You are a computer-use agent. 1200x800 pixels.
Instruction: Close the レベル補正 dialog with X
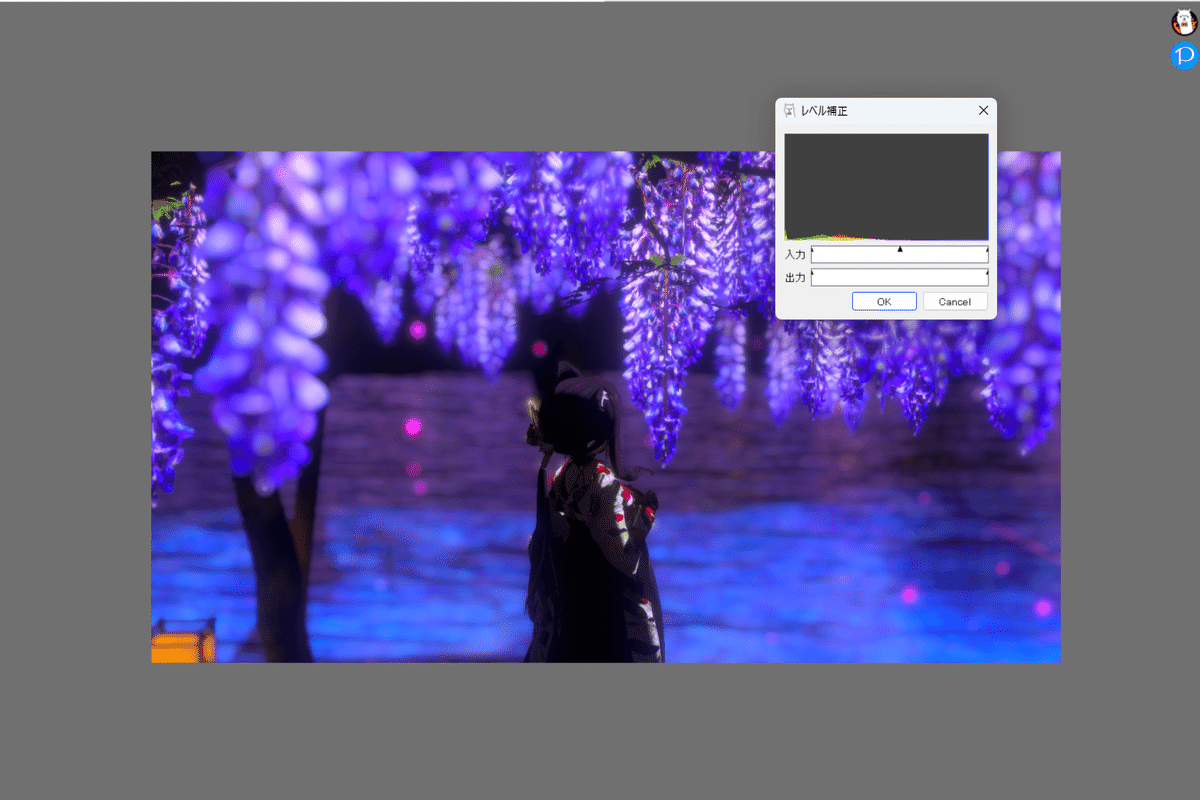click(983, 110)
